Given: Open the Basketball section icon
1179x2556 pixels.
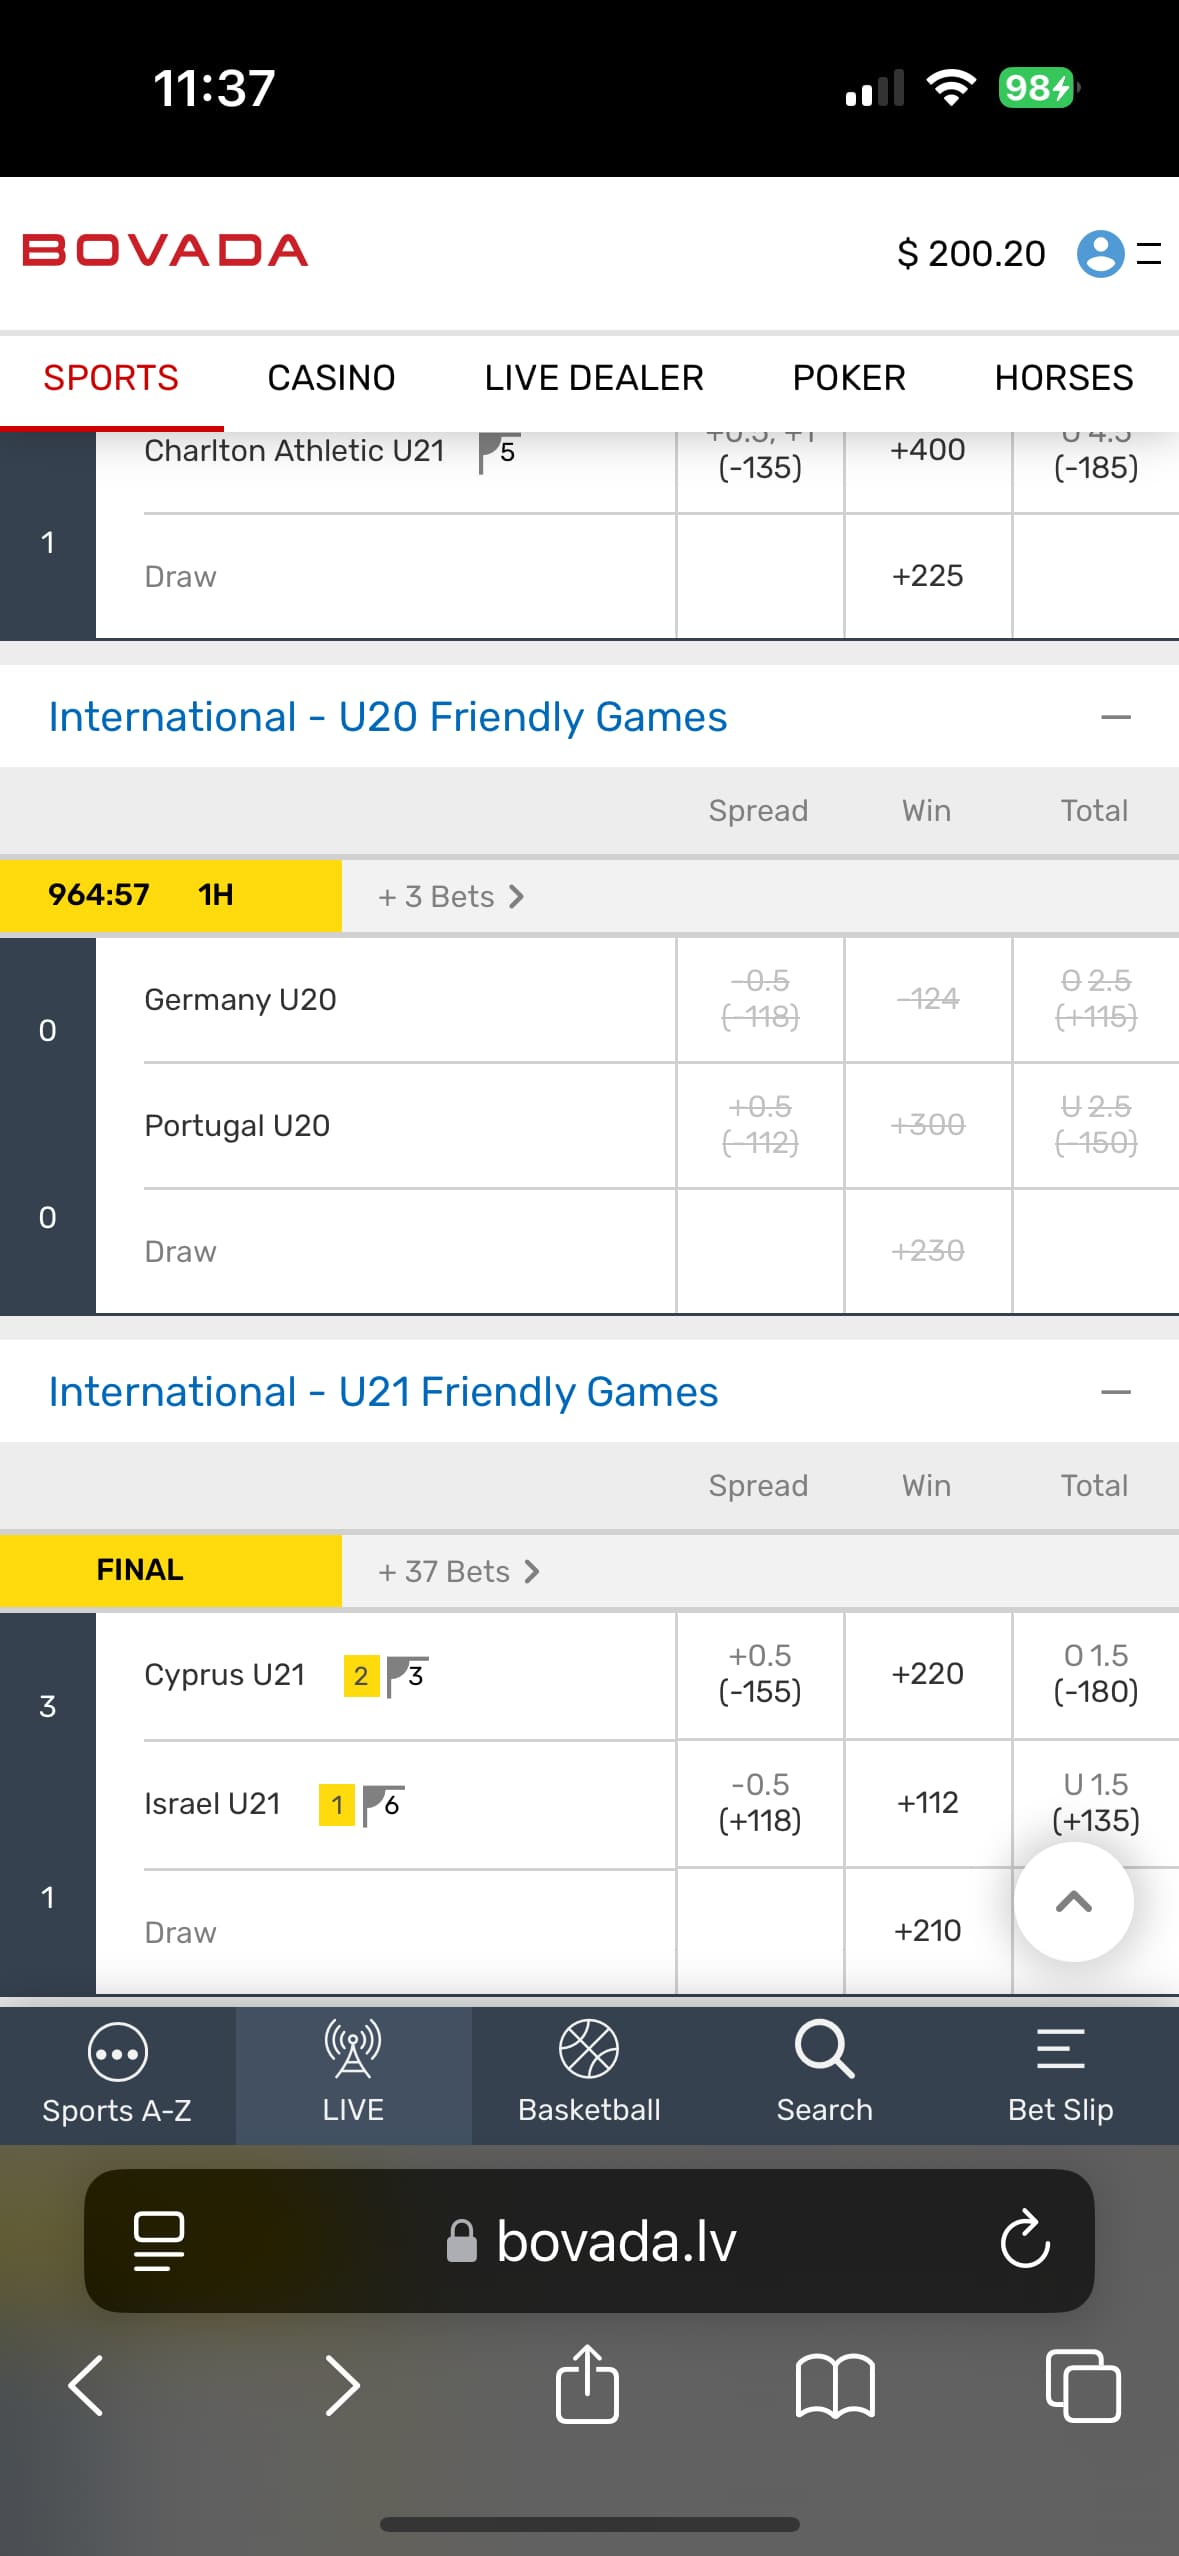Looking at the screenshot, I should (x=589, y=2050).
